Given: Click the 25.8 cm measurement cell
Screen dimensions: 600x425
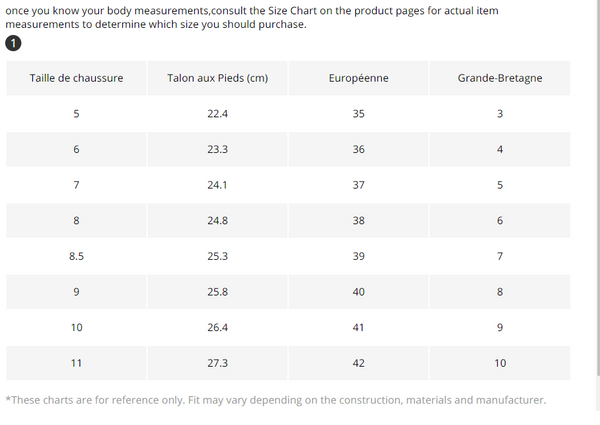Looking at the screenshot, I should coord(218,291).
